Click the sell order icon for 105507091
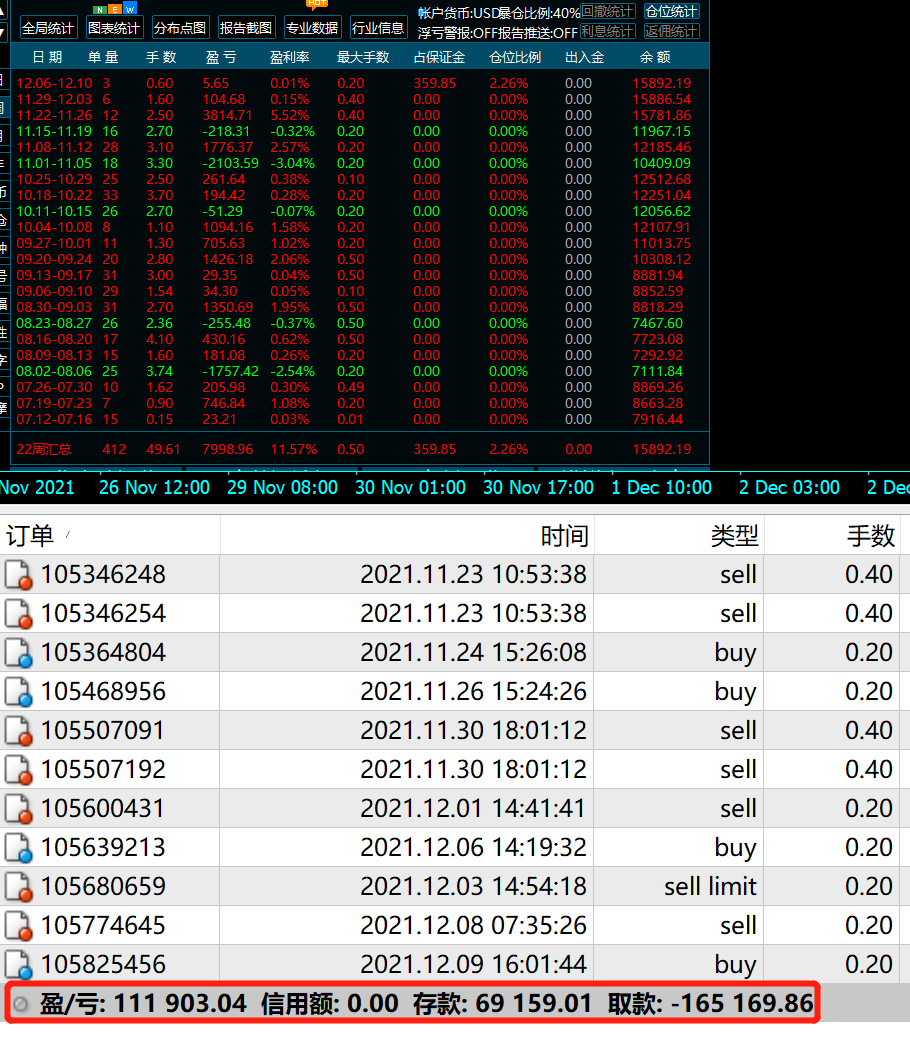 [x=17, y=730]
